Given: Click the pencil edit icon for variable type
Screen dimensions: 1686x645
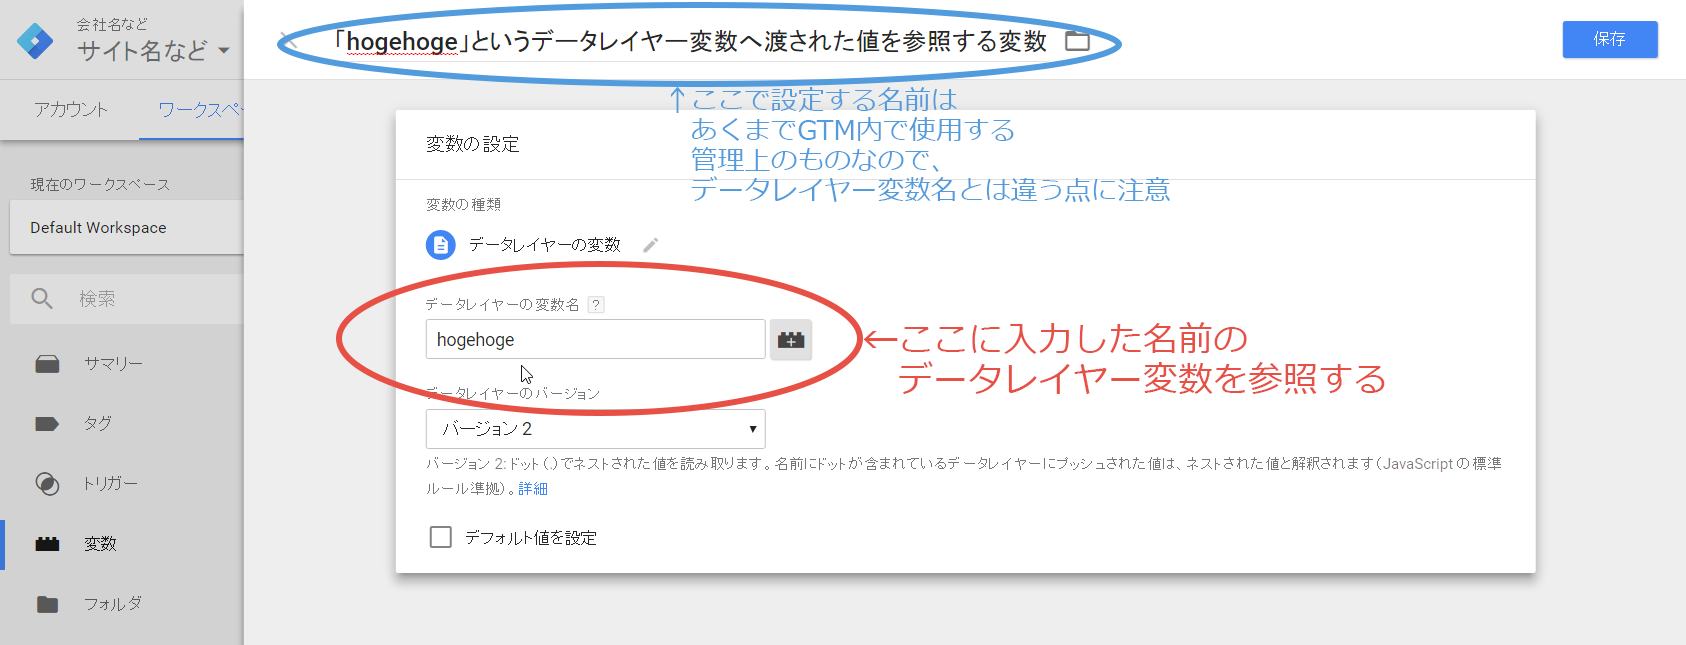Looking at the screenshot, I should tap(650, 245).
